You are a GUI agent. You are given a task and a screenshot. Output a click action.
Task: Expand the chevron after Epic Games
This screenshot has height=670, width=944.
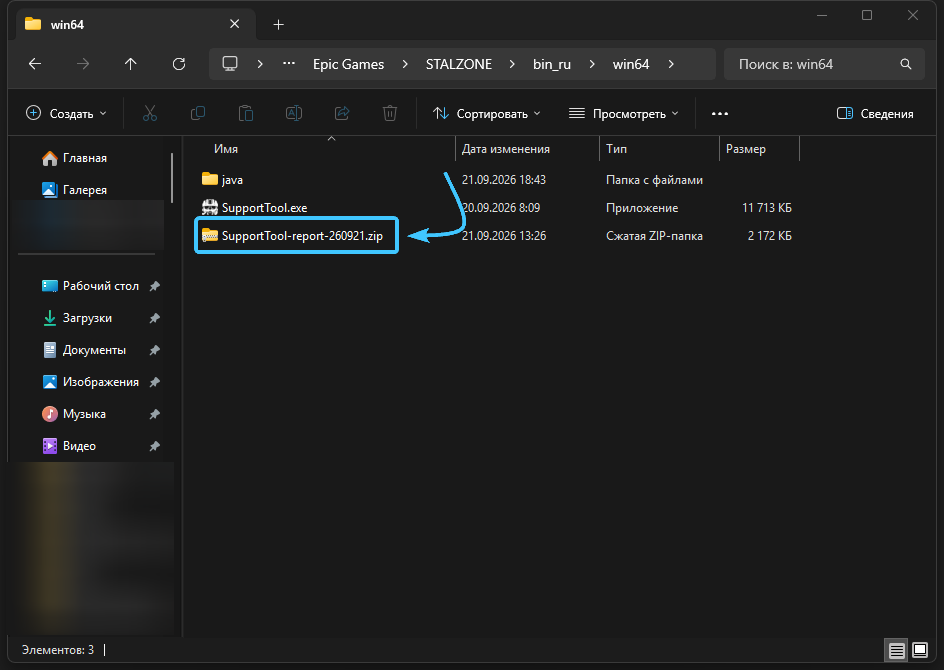[x=405, y=64]
